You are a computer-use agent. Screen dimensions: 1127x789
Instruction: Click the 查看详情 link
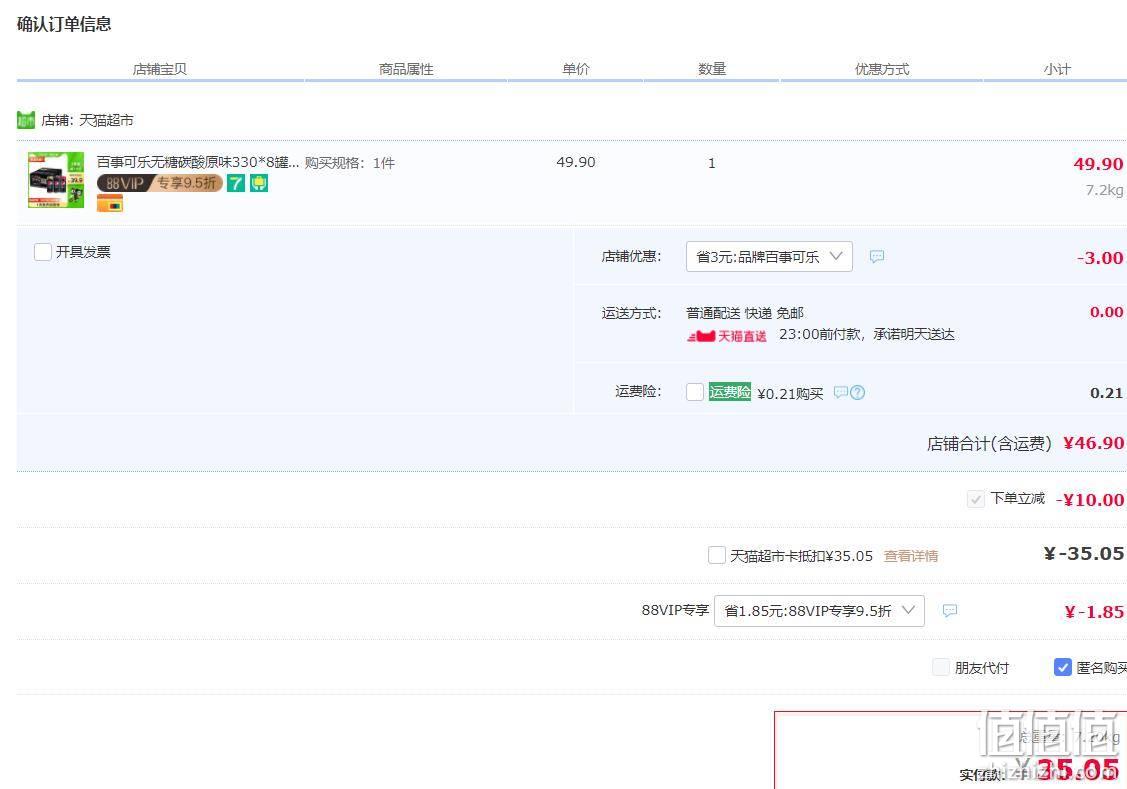(911, 556)
